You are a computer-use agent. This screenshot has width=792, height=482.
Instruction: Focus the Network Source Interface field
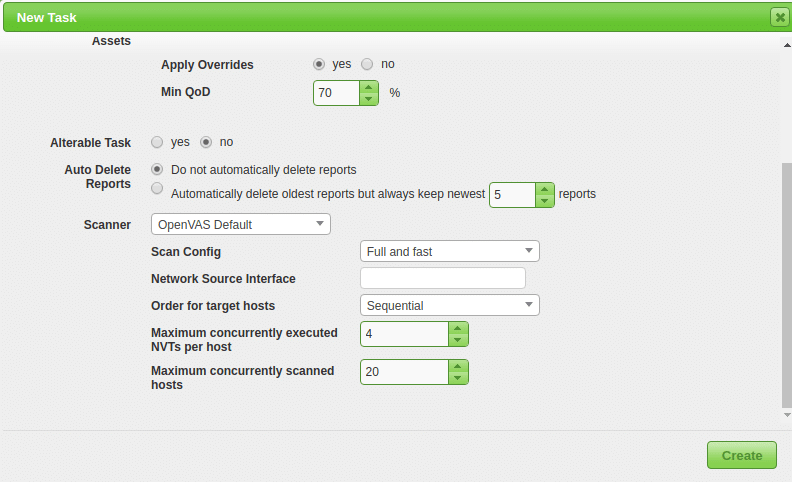tap(442, 278)
